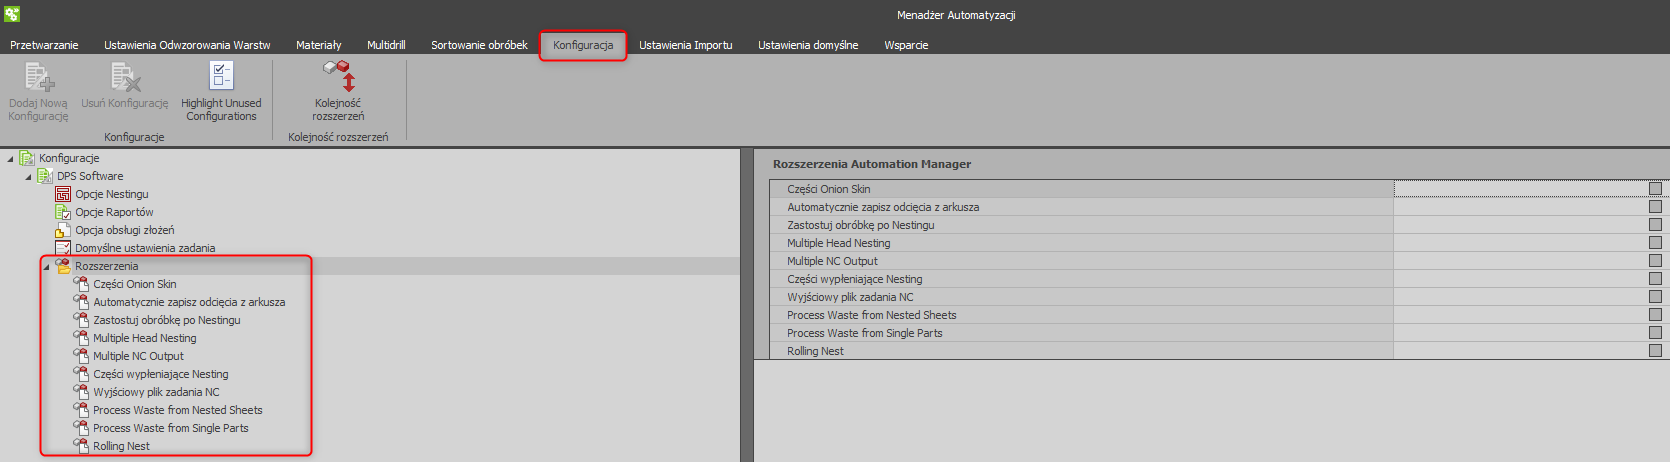The image size is (1670, 462).
Task: Select Domyślne ustawienia zadania in tree
Action: point(145,248)
